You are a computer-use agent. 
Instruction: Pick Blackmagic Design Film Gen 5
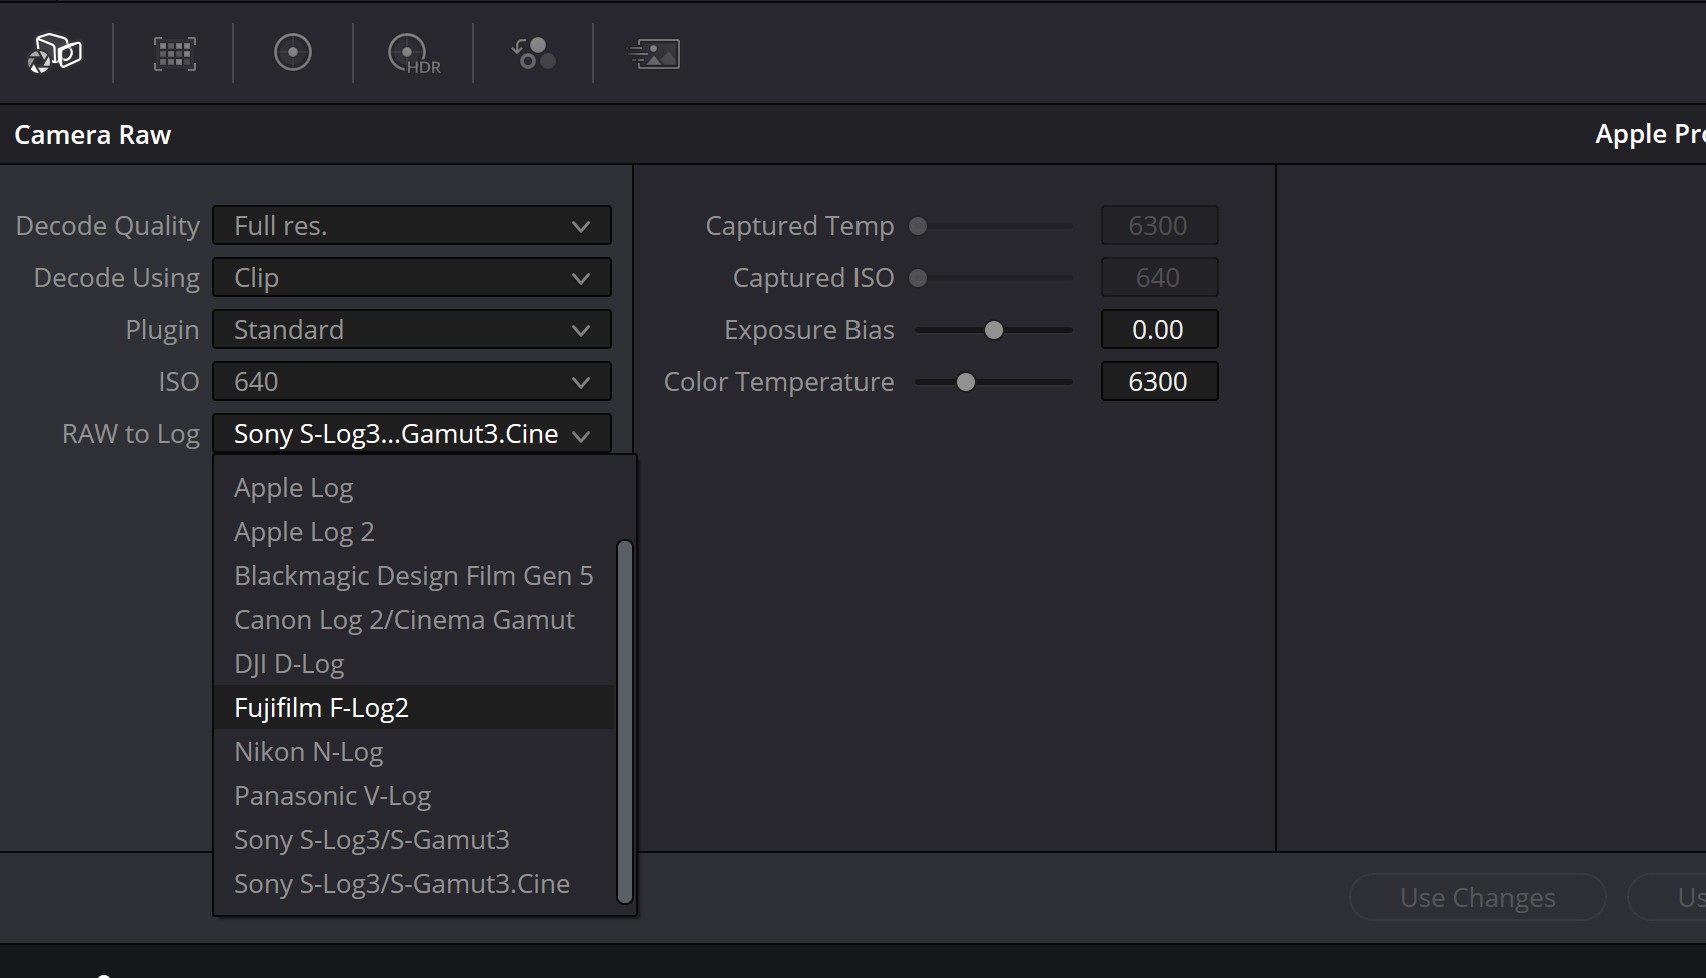pyautogui.click(x=413, y=576)
